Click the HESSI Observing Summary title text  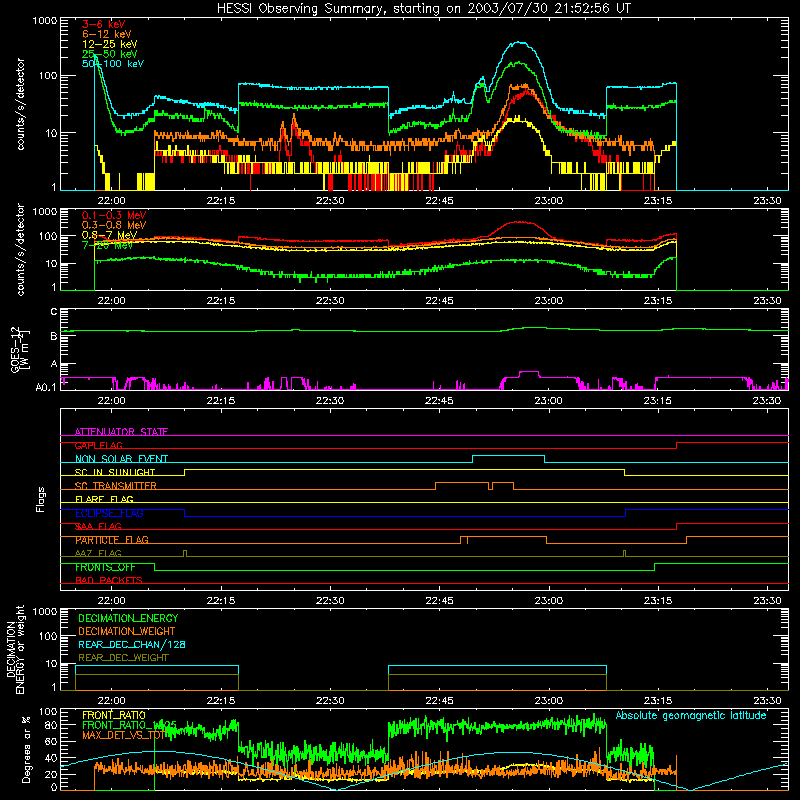[423, 8]
